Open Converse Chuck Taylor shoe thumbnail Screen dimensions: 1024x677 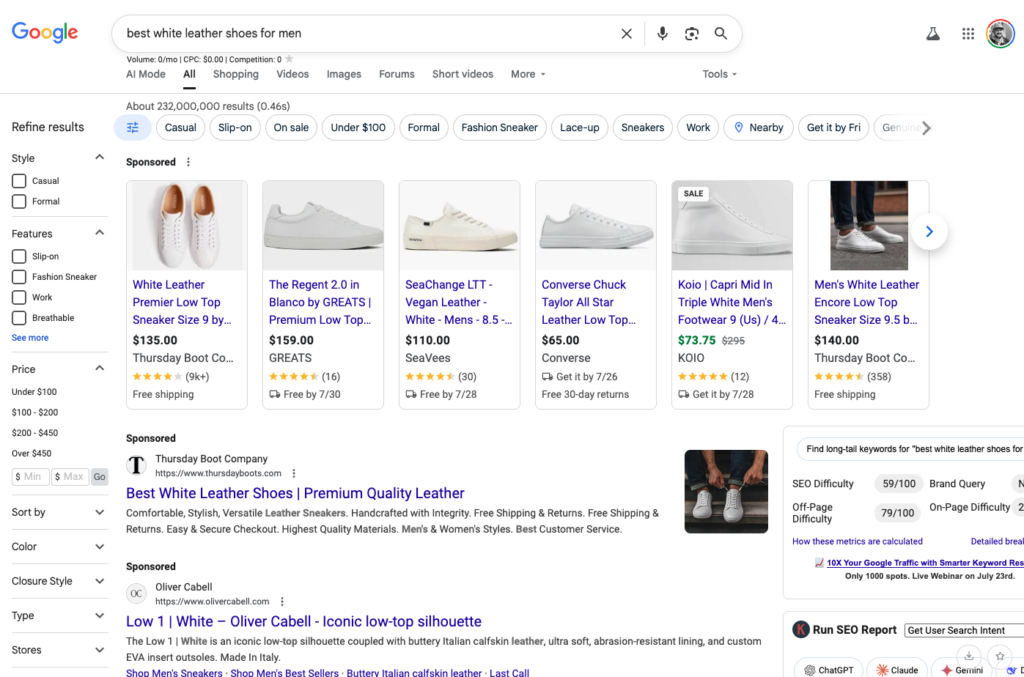596,225
